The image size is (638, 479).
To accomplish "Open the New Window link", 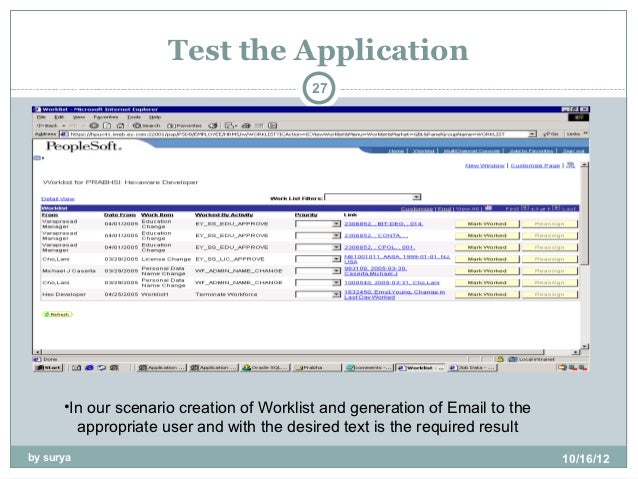I will tap(485, 165).
